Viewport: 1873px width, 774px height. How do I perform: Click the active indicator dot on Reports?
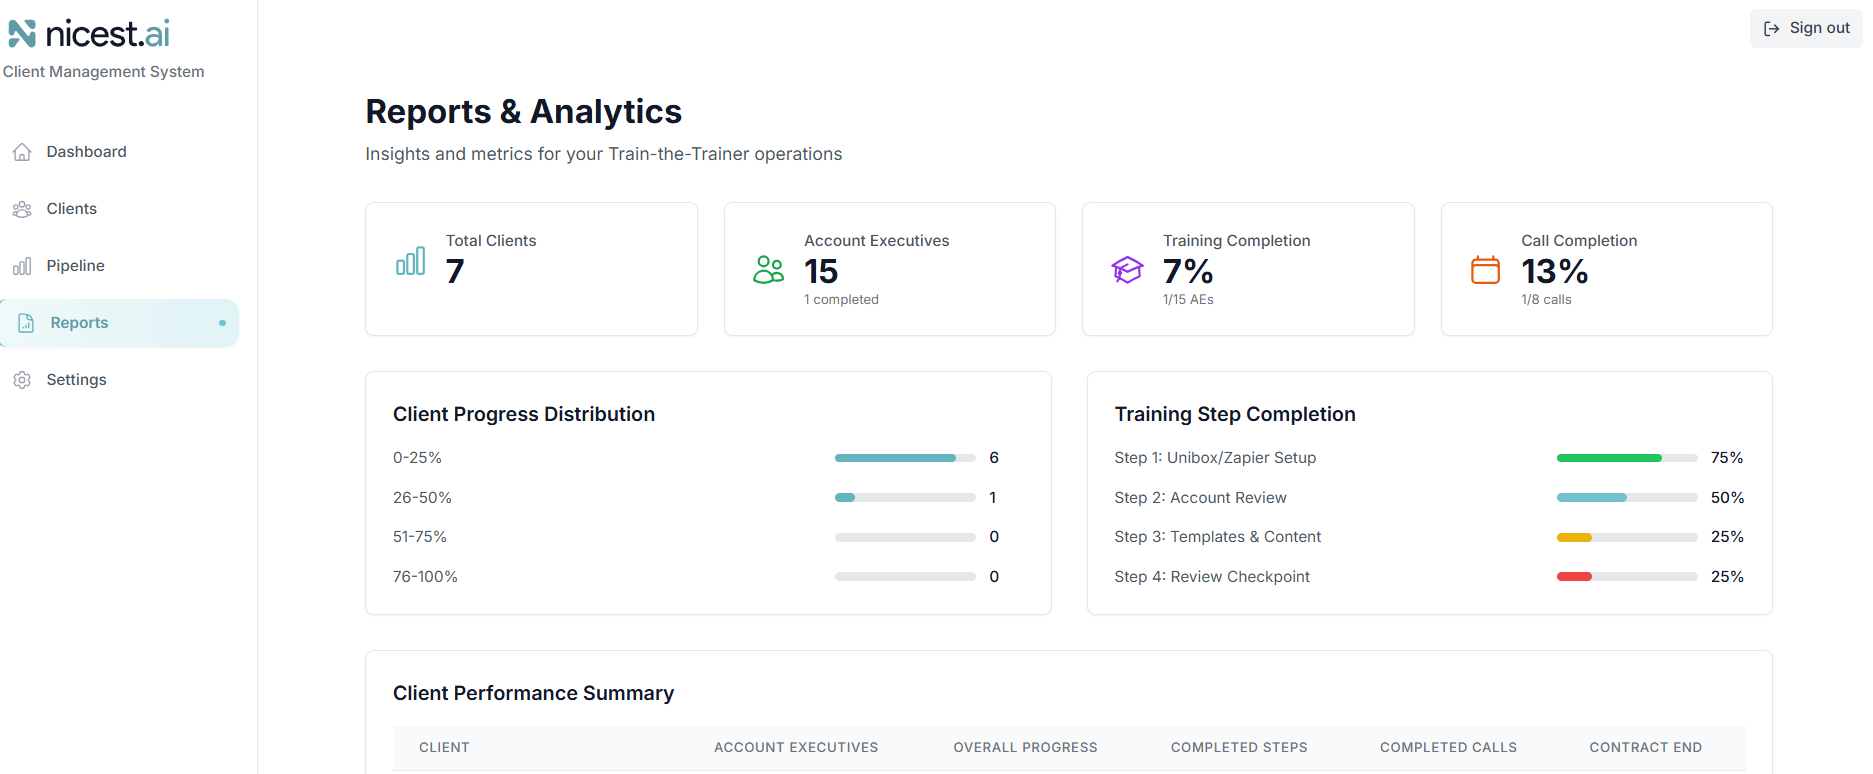222,323
